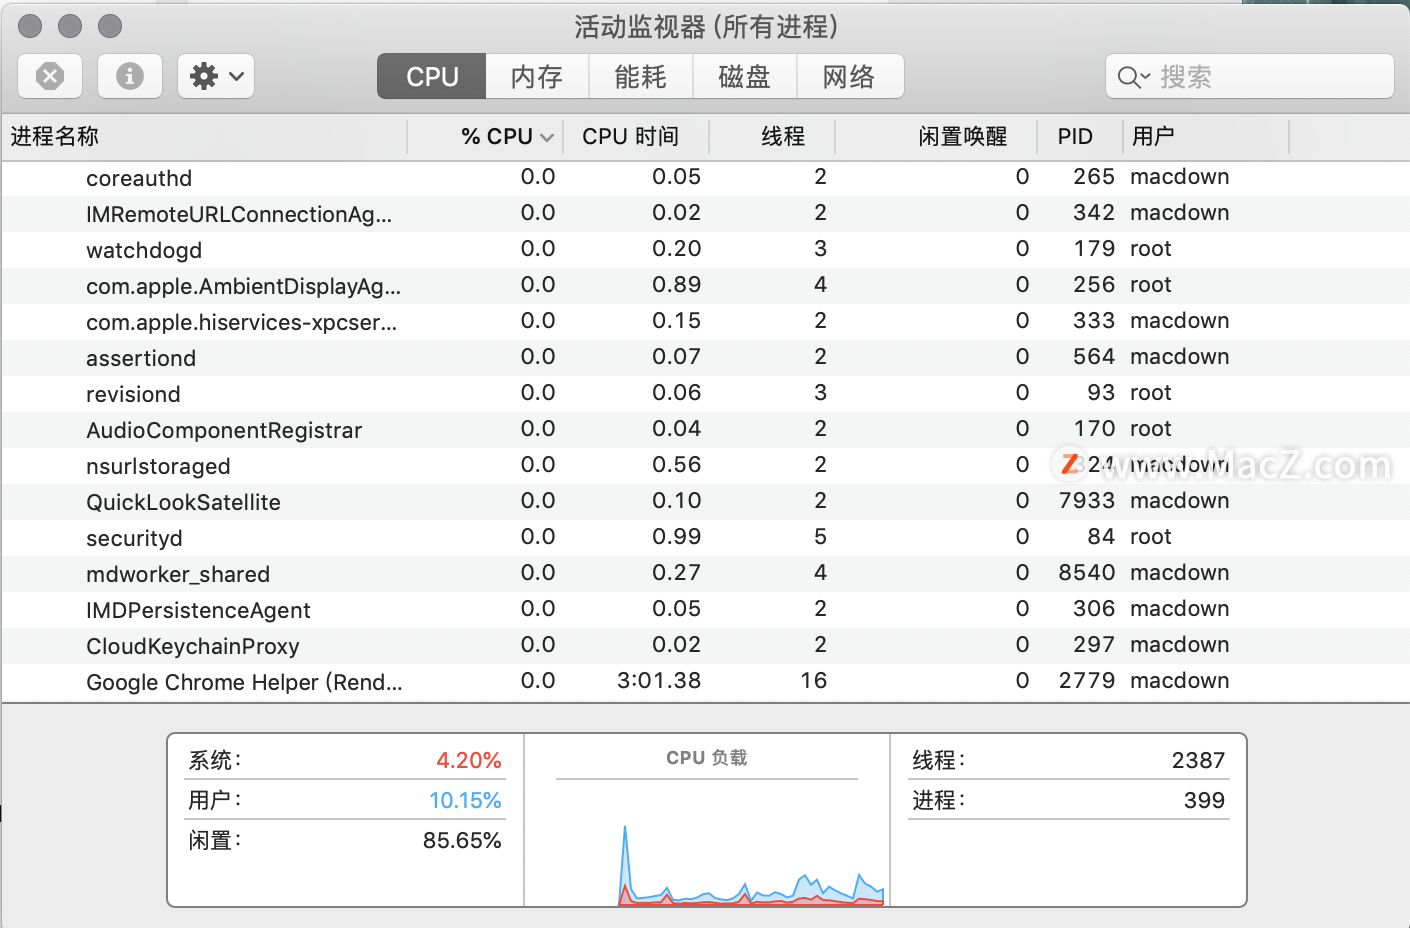Switch to the CPU tab
Screen dimensions: 1410x928
432,77
